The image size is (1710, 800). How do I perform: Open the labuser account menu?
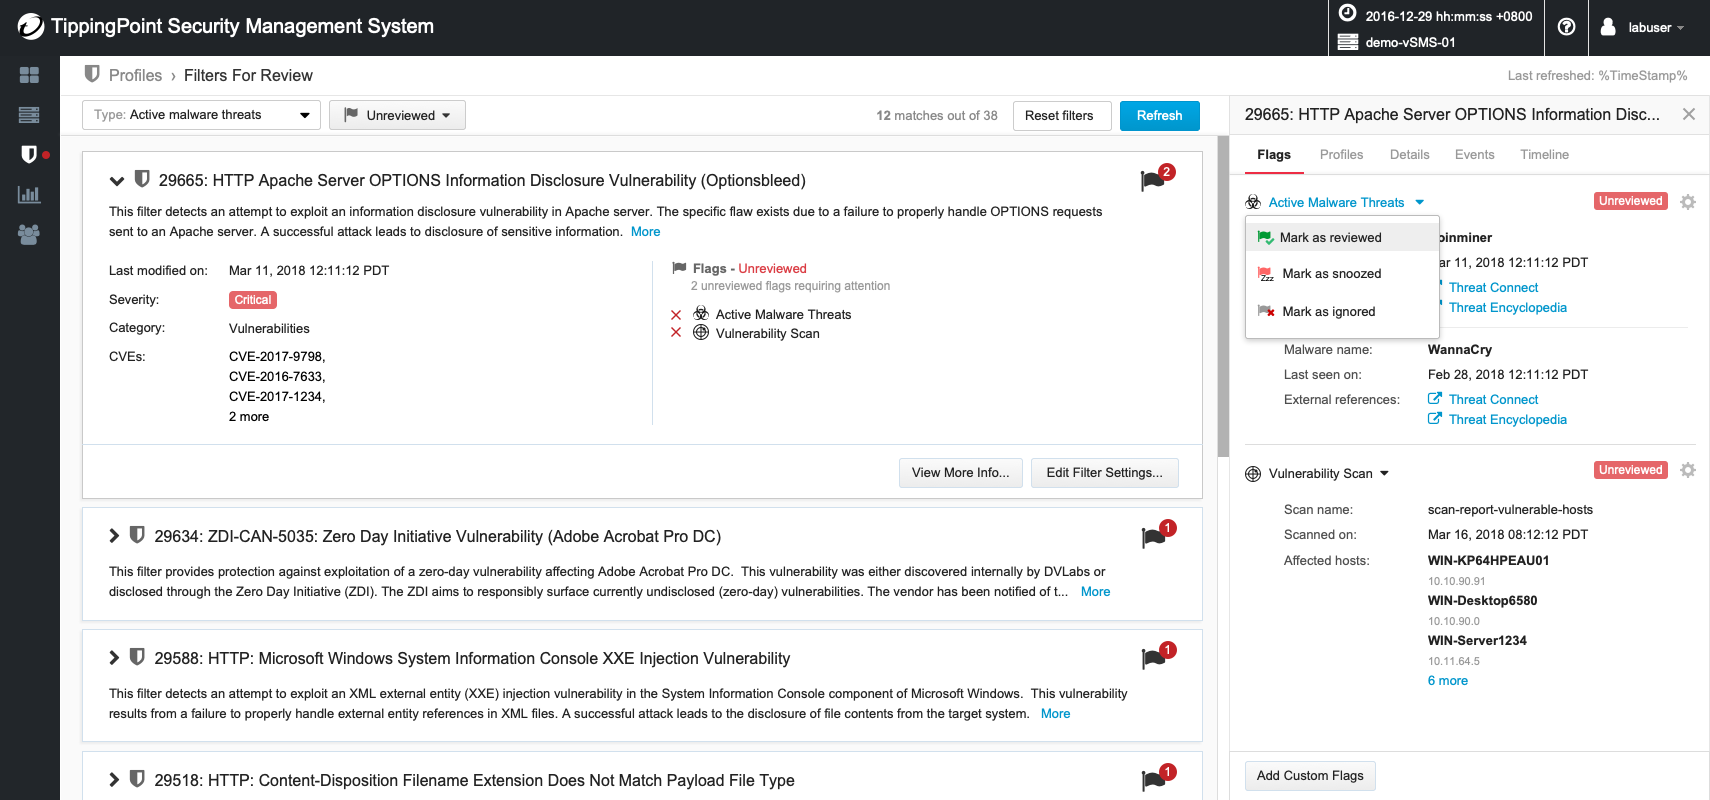pos(1642,27)
